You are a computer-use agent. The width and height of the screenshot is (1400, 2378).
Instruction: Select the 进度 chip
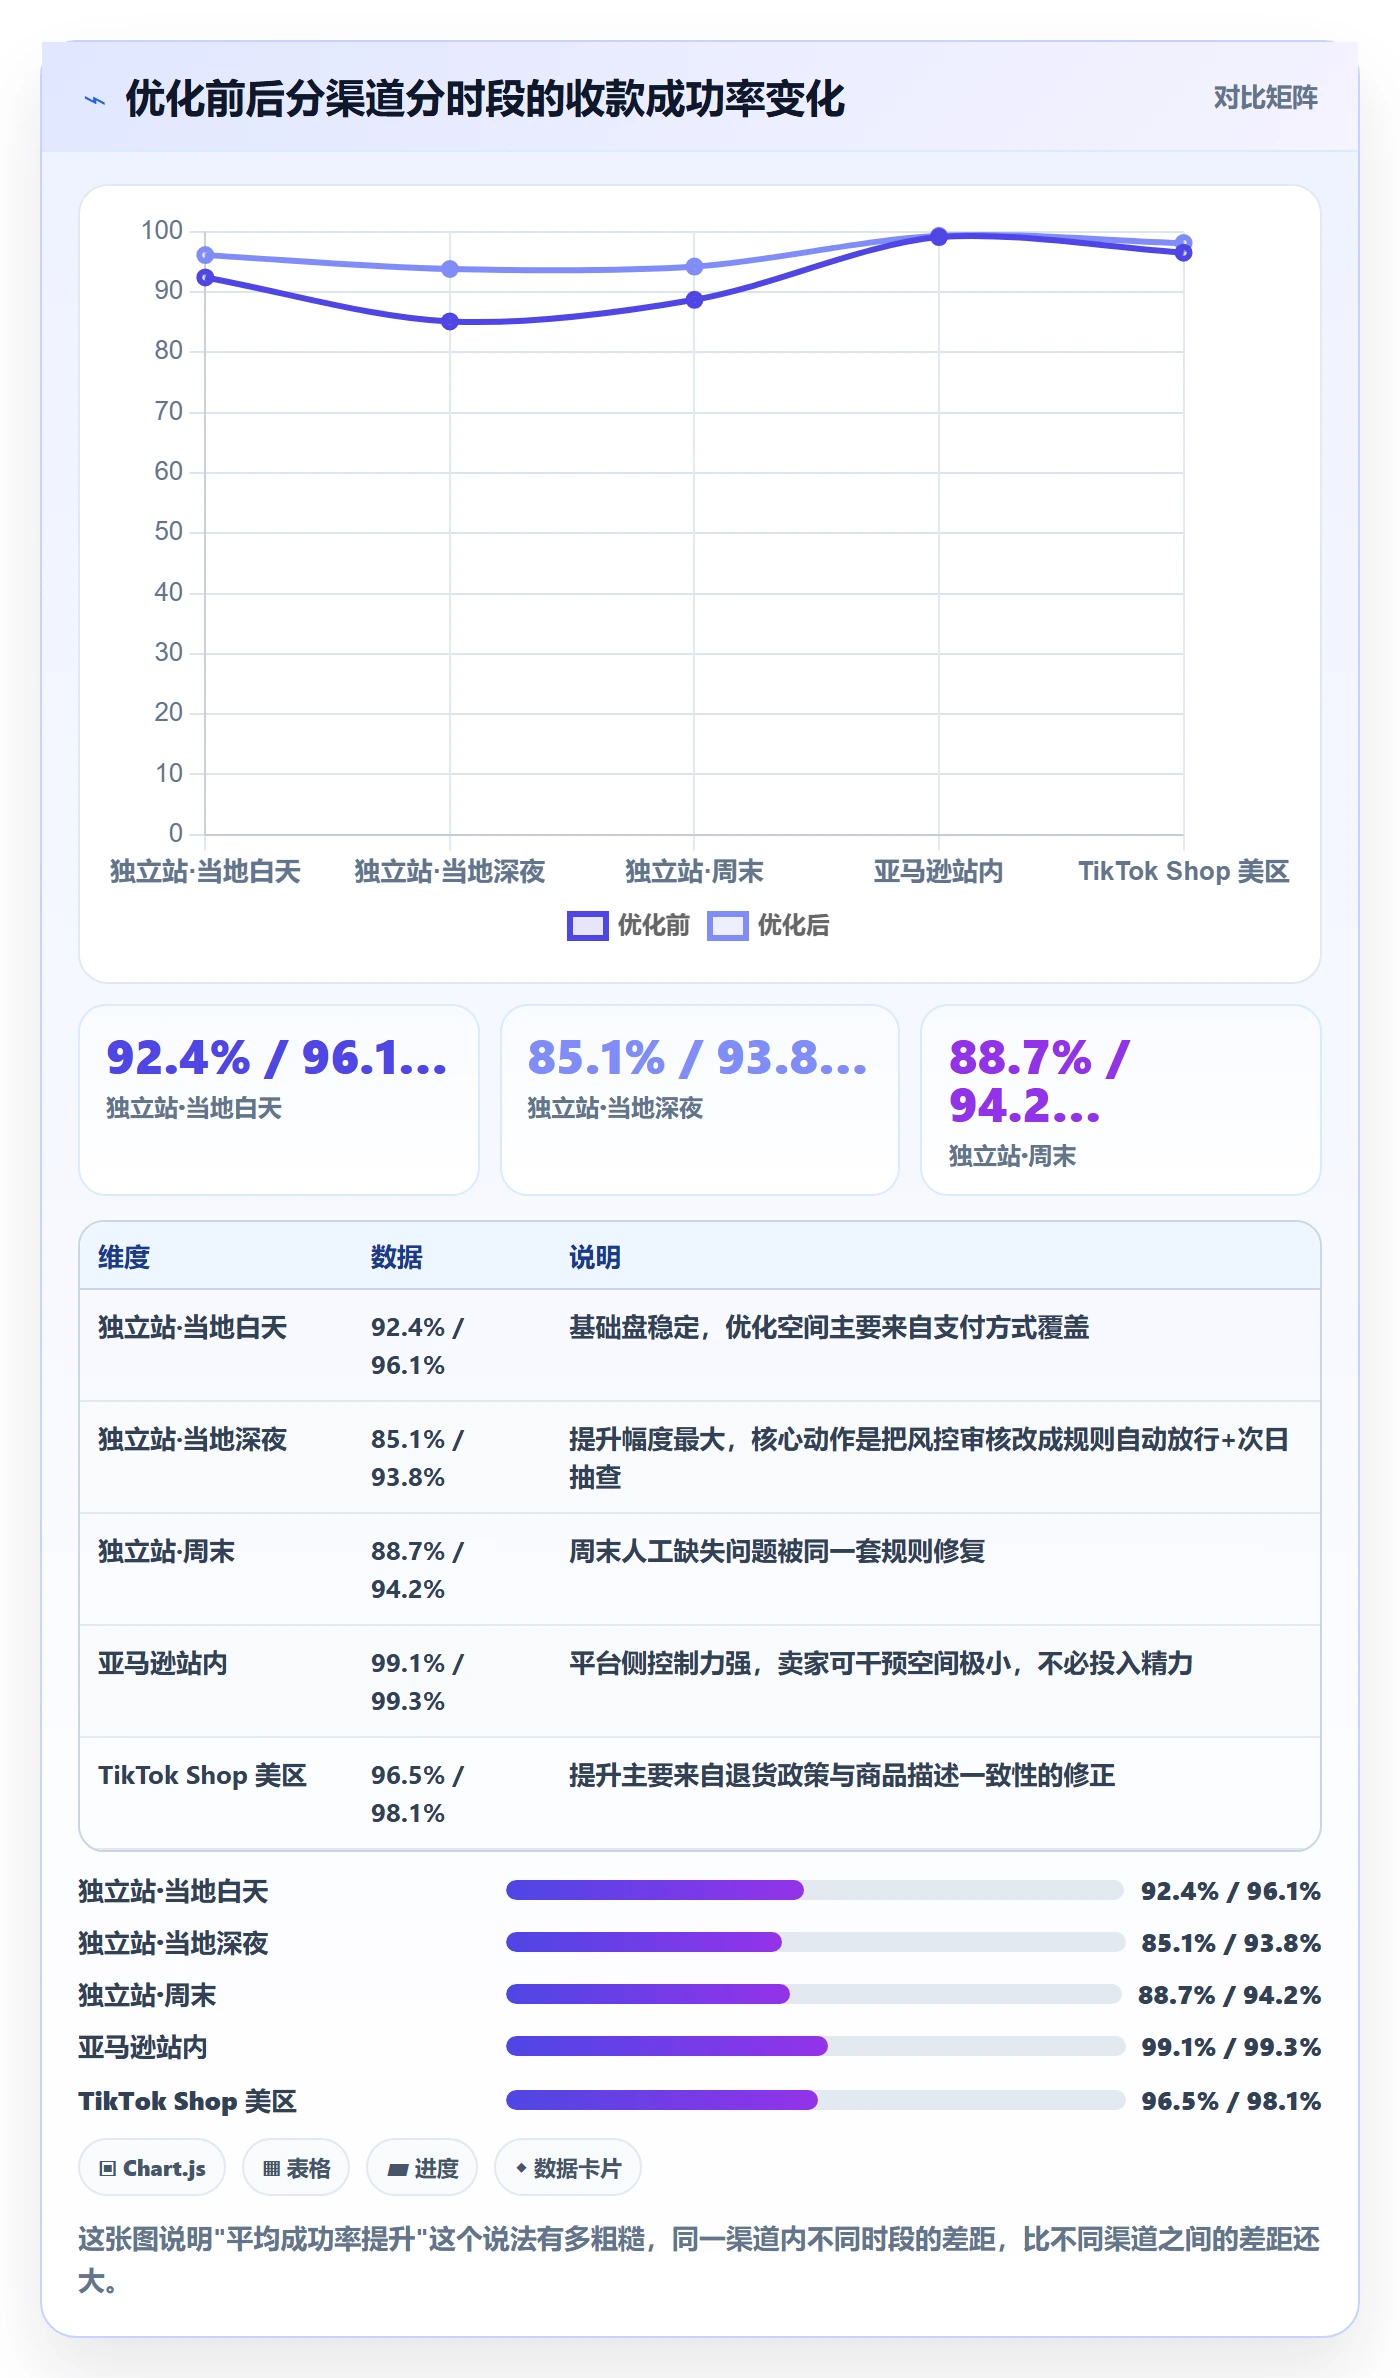click(422, 2168)
